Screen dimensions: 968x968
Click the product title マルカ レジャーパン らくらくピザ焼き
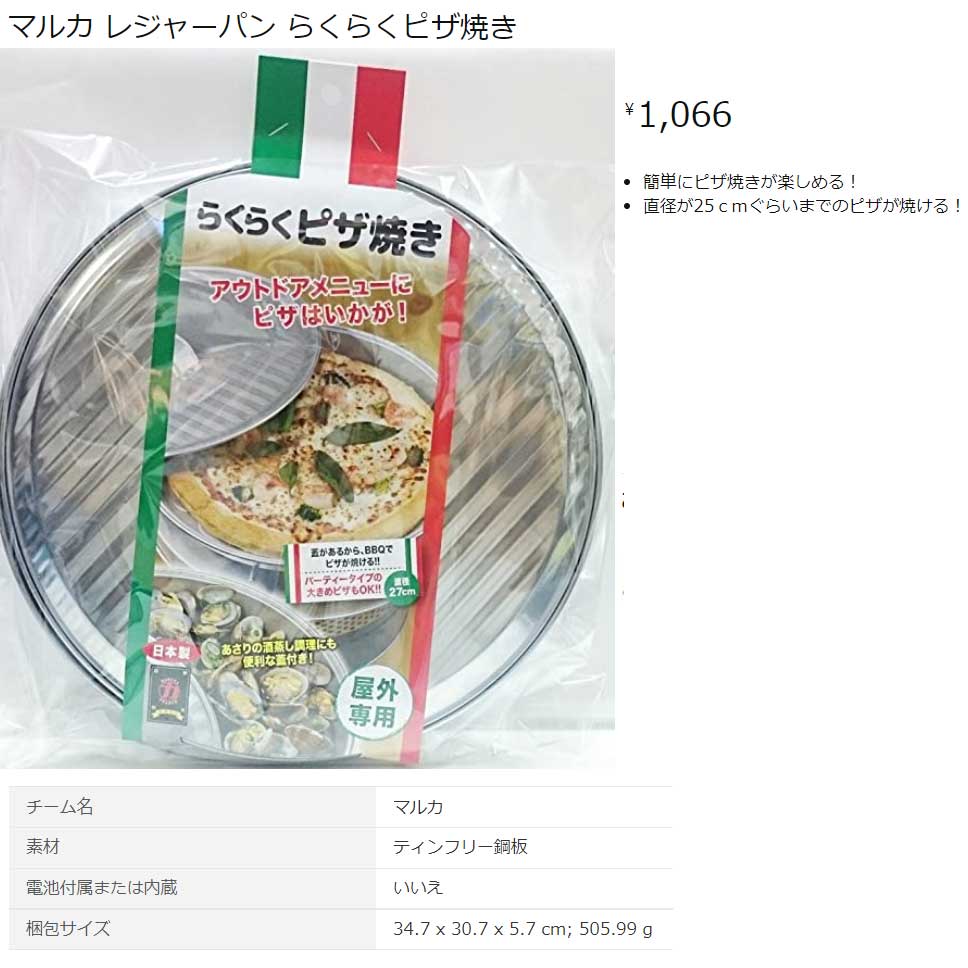[262, 26]
